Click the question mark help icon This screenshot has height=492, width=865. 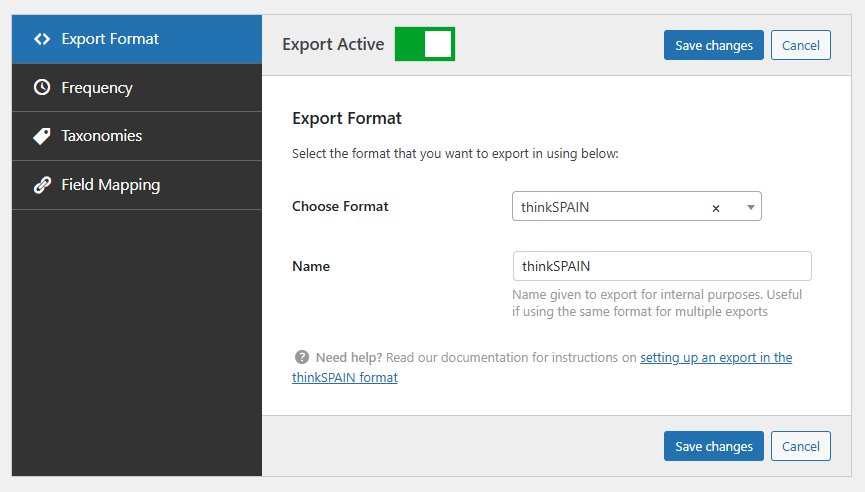pyautogui.click(x=301, y=357)
